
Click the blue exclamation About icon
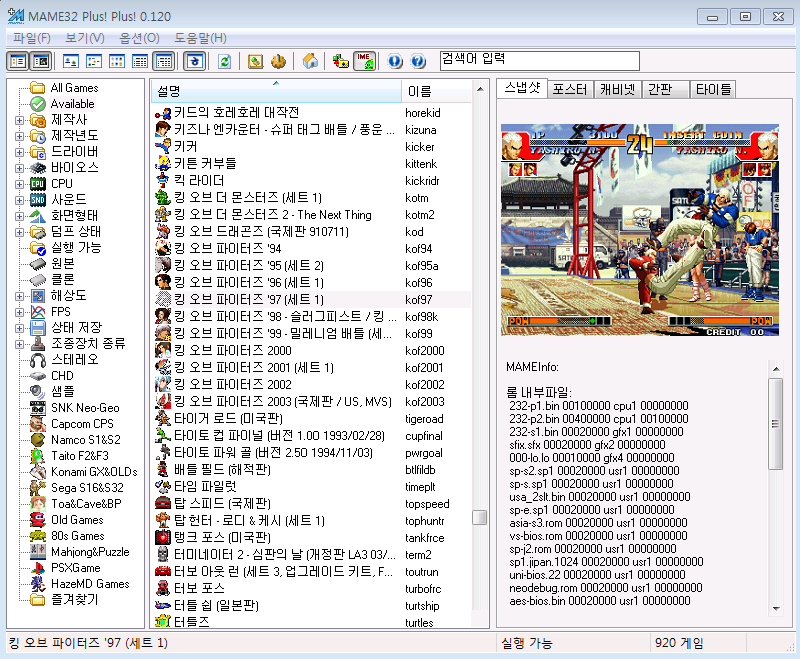point(394,62)
